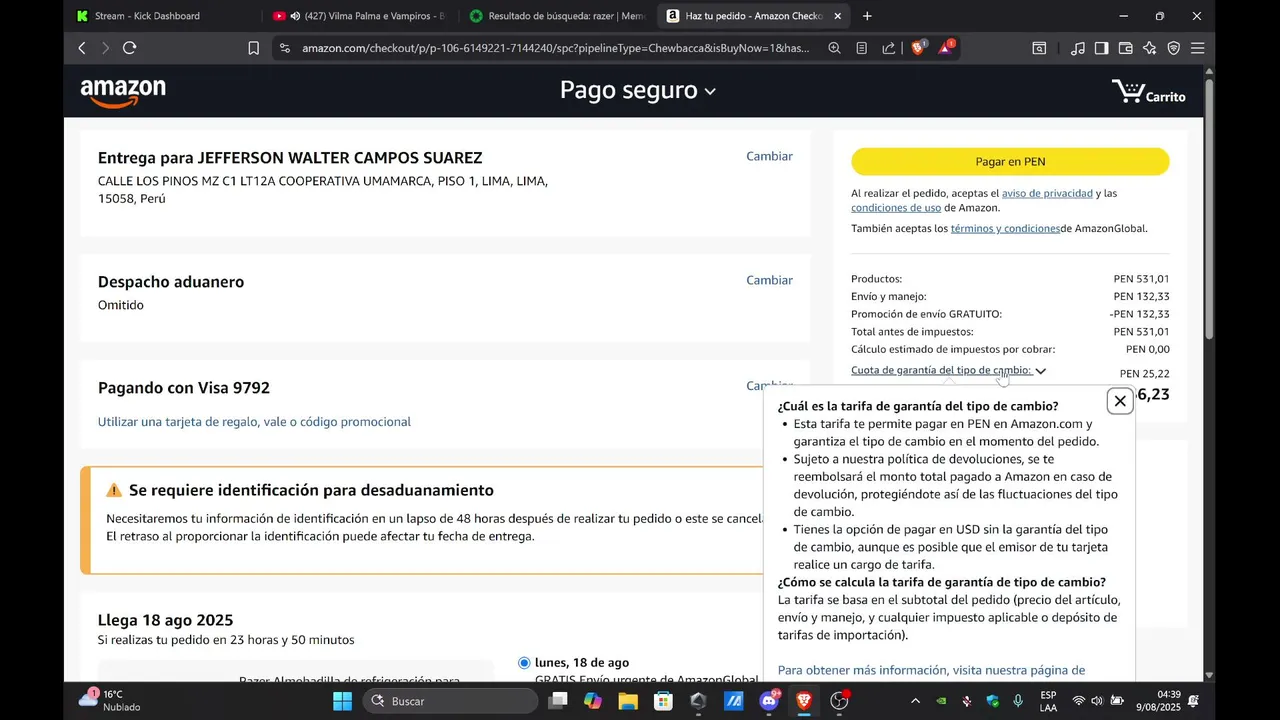Open the ESP LAA language switcher
1280x720 pixels.
pos(1048,701)
